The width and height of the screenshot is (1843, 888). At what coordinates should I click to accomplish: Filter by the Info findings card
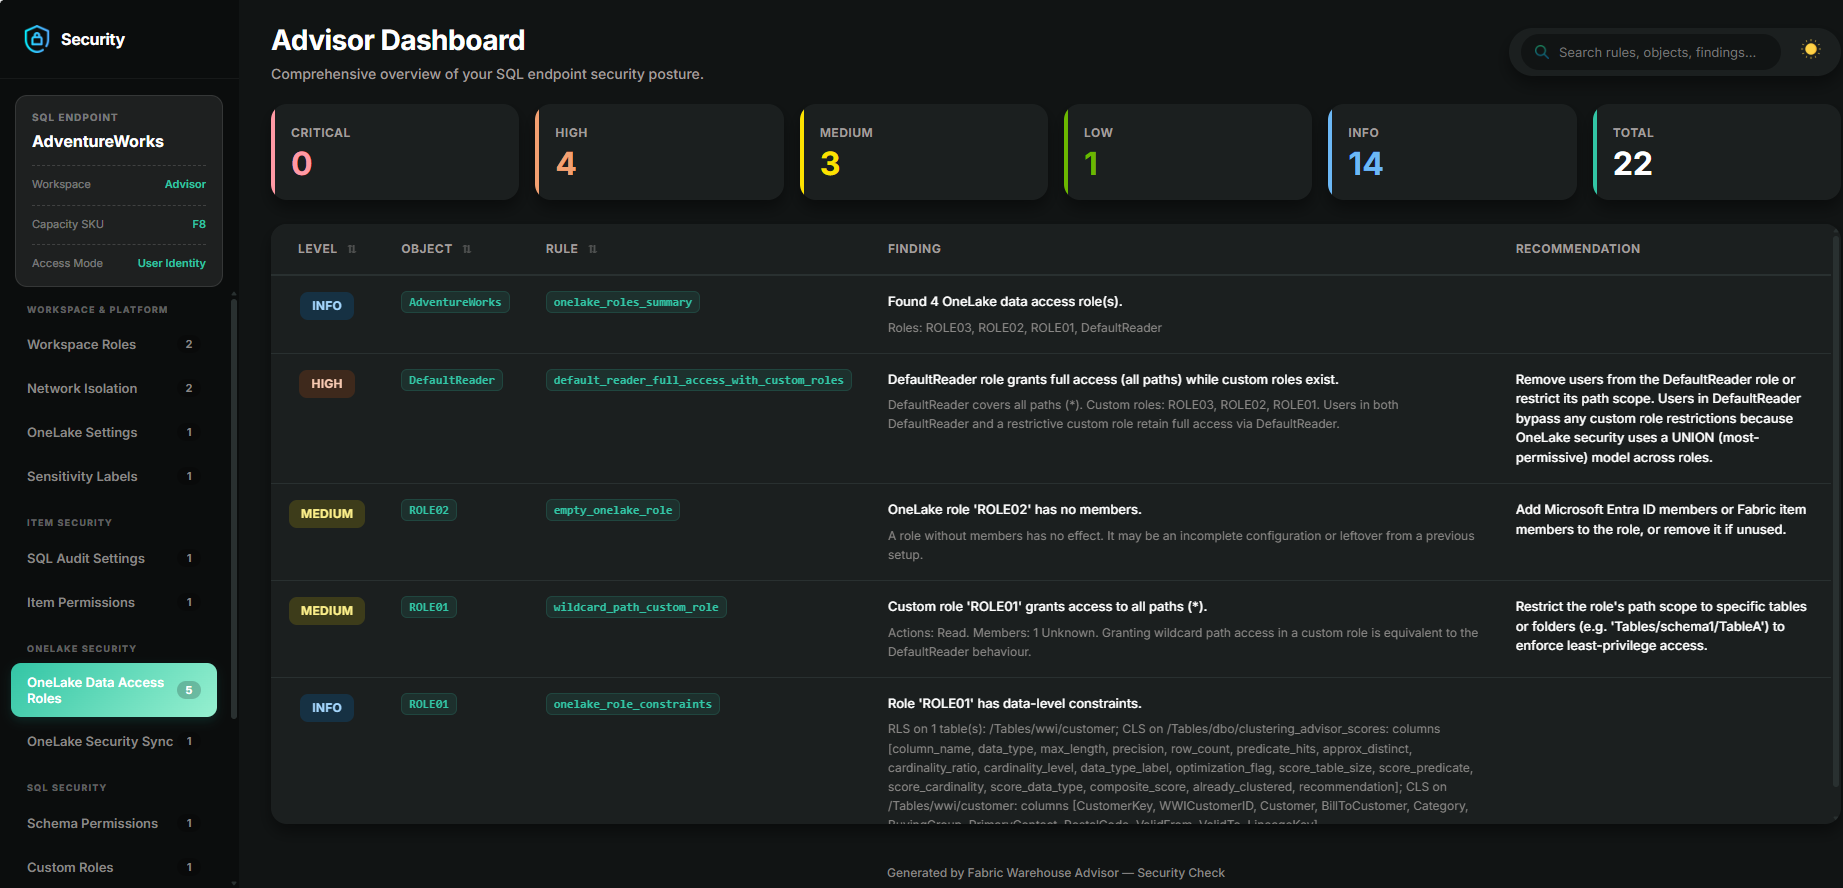pyautogui.click(x=1452, y=152)
